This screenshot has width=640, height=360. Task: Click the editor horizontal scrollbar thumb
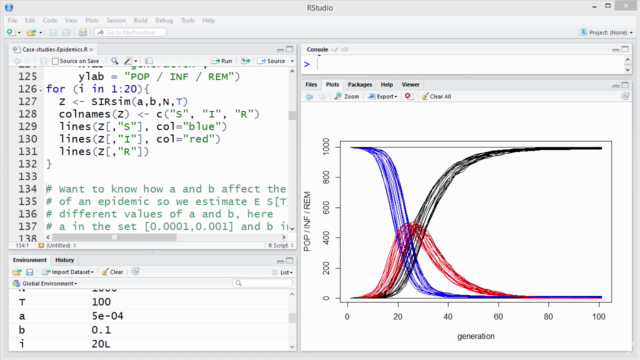click(114, 237)
